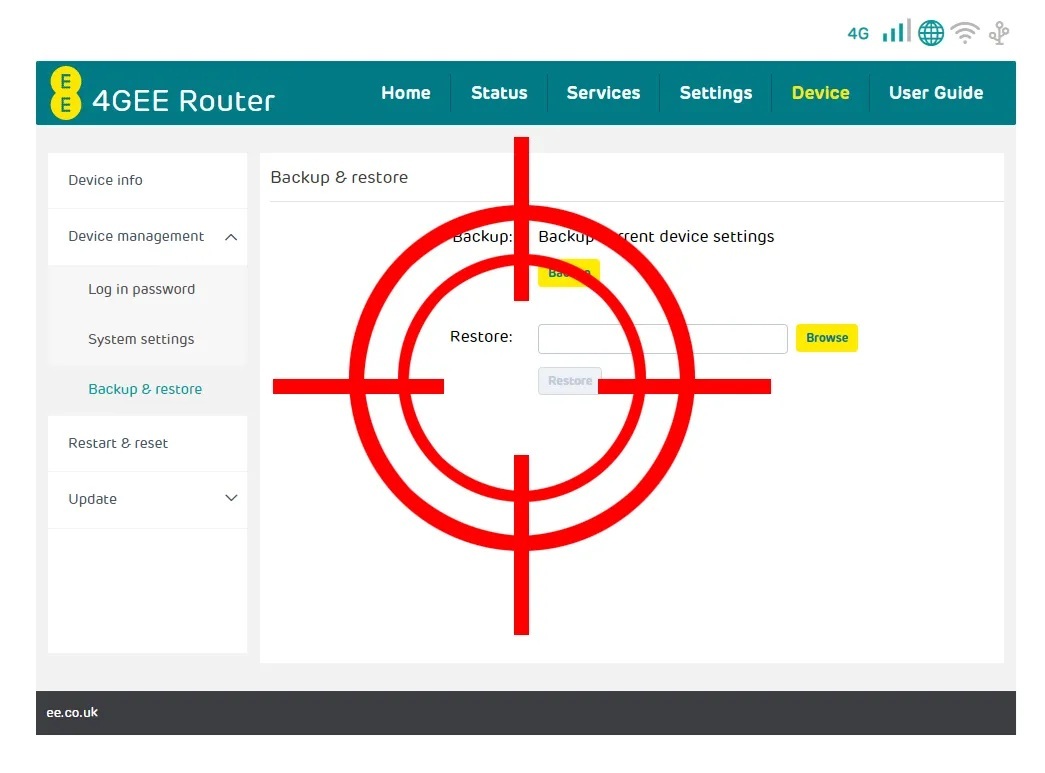Select Device info in the sidebar

[105, 180]
